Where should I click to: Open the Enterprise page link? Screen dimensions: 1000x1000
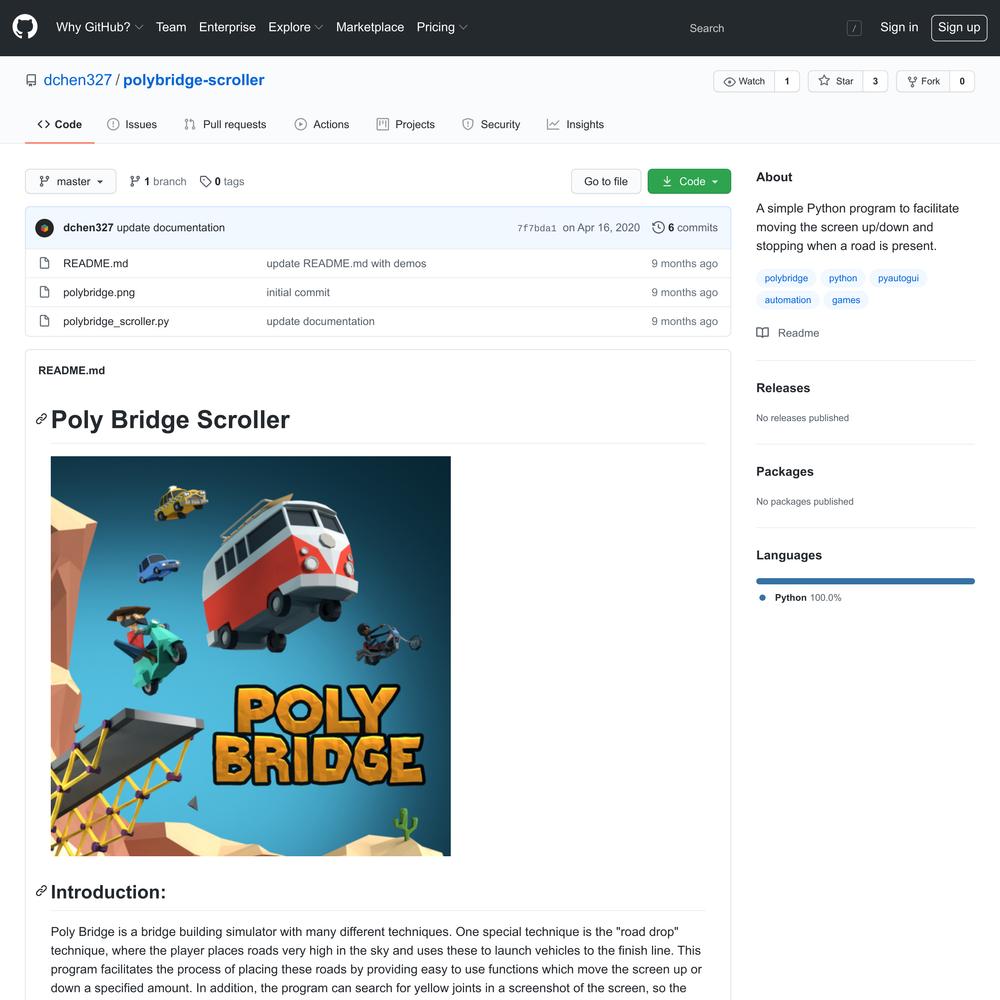[x=227, y=27]
